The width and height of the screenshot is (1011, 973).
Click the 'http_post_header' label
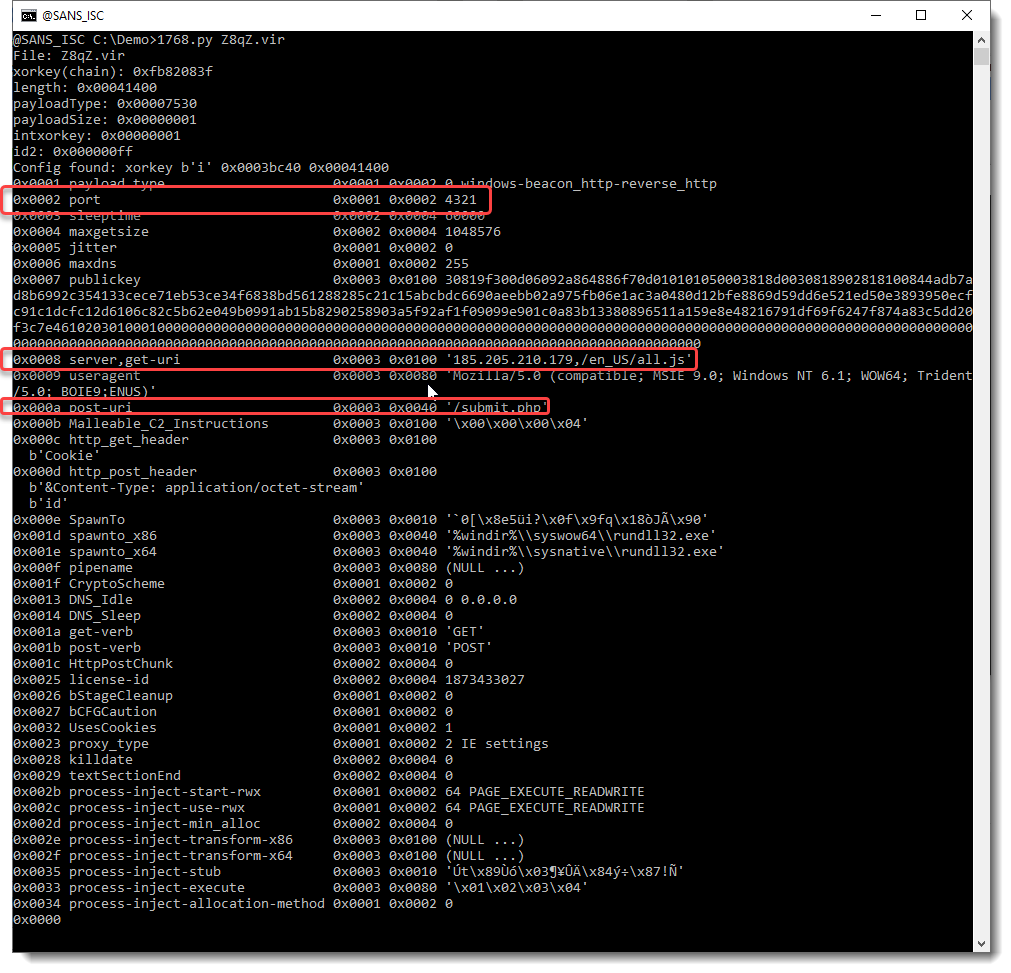133,472
